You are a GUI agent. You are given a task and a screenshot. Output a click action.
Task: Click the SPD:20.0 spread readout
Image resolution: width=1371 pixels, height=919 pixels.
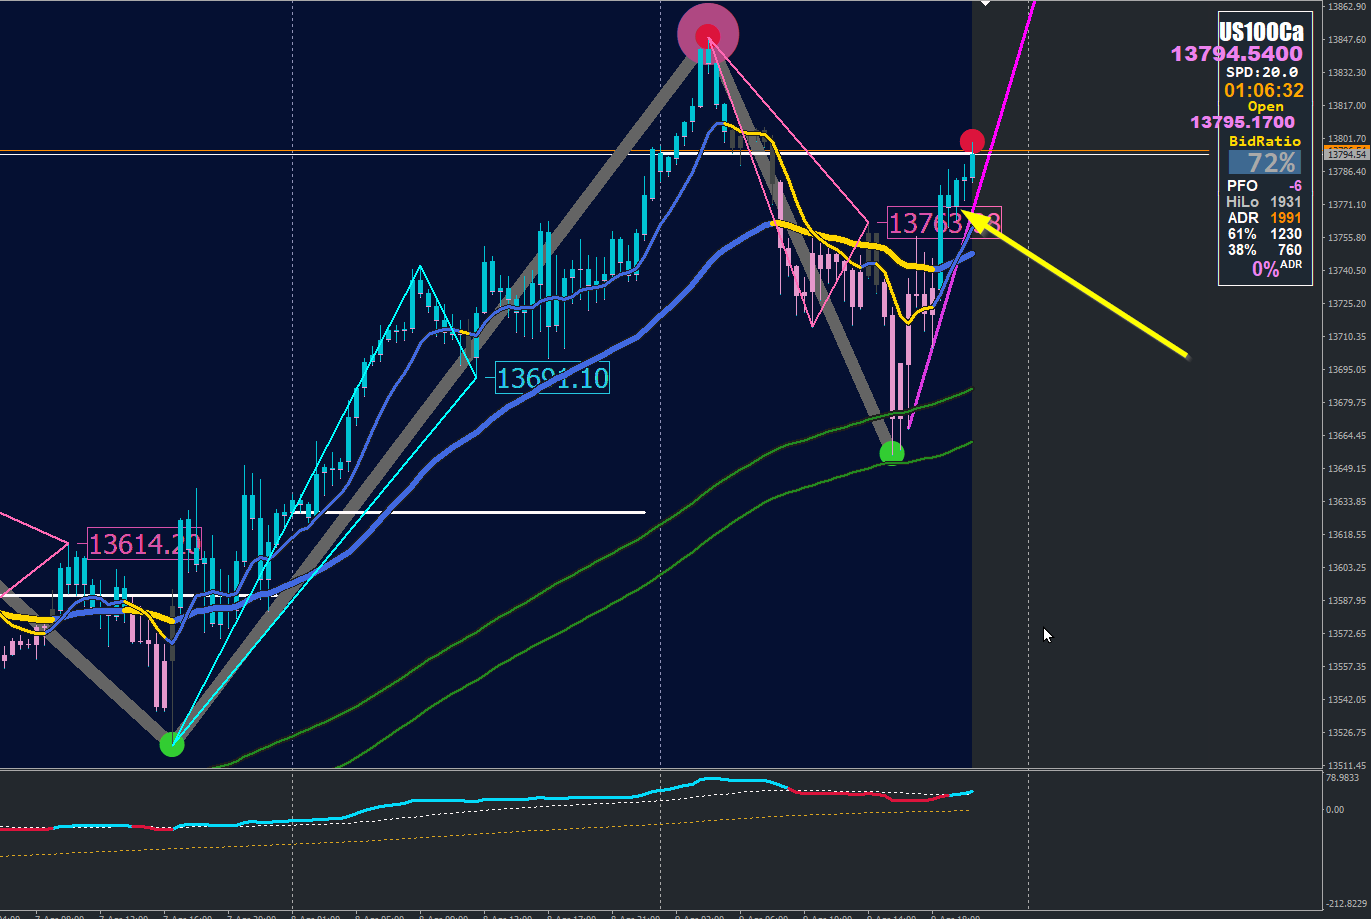click(x=1262, y=72)
